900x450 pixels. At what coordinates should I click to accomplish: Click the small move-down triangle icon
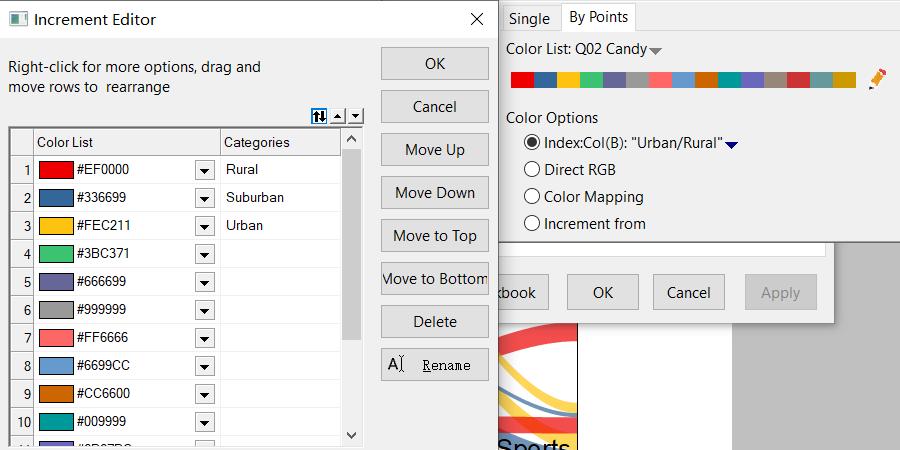coord(355,116)
